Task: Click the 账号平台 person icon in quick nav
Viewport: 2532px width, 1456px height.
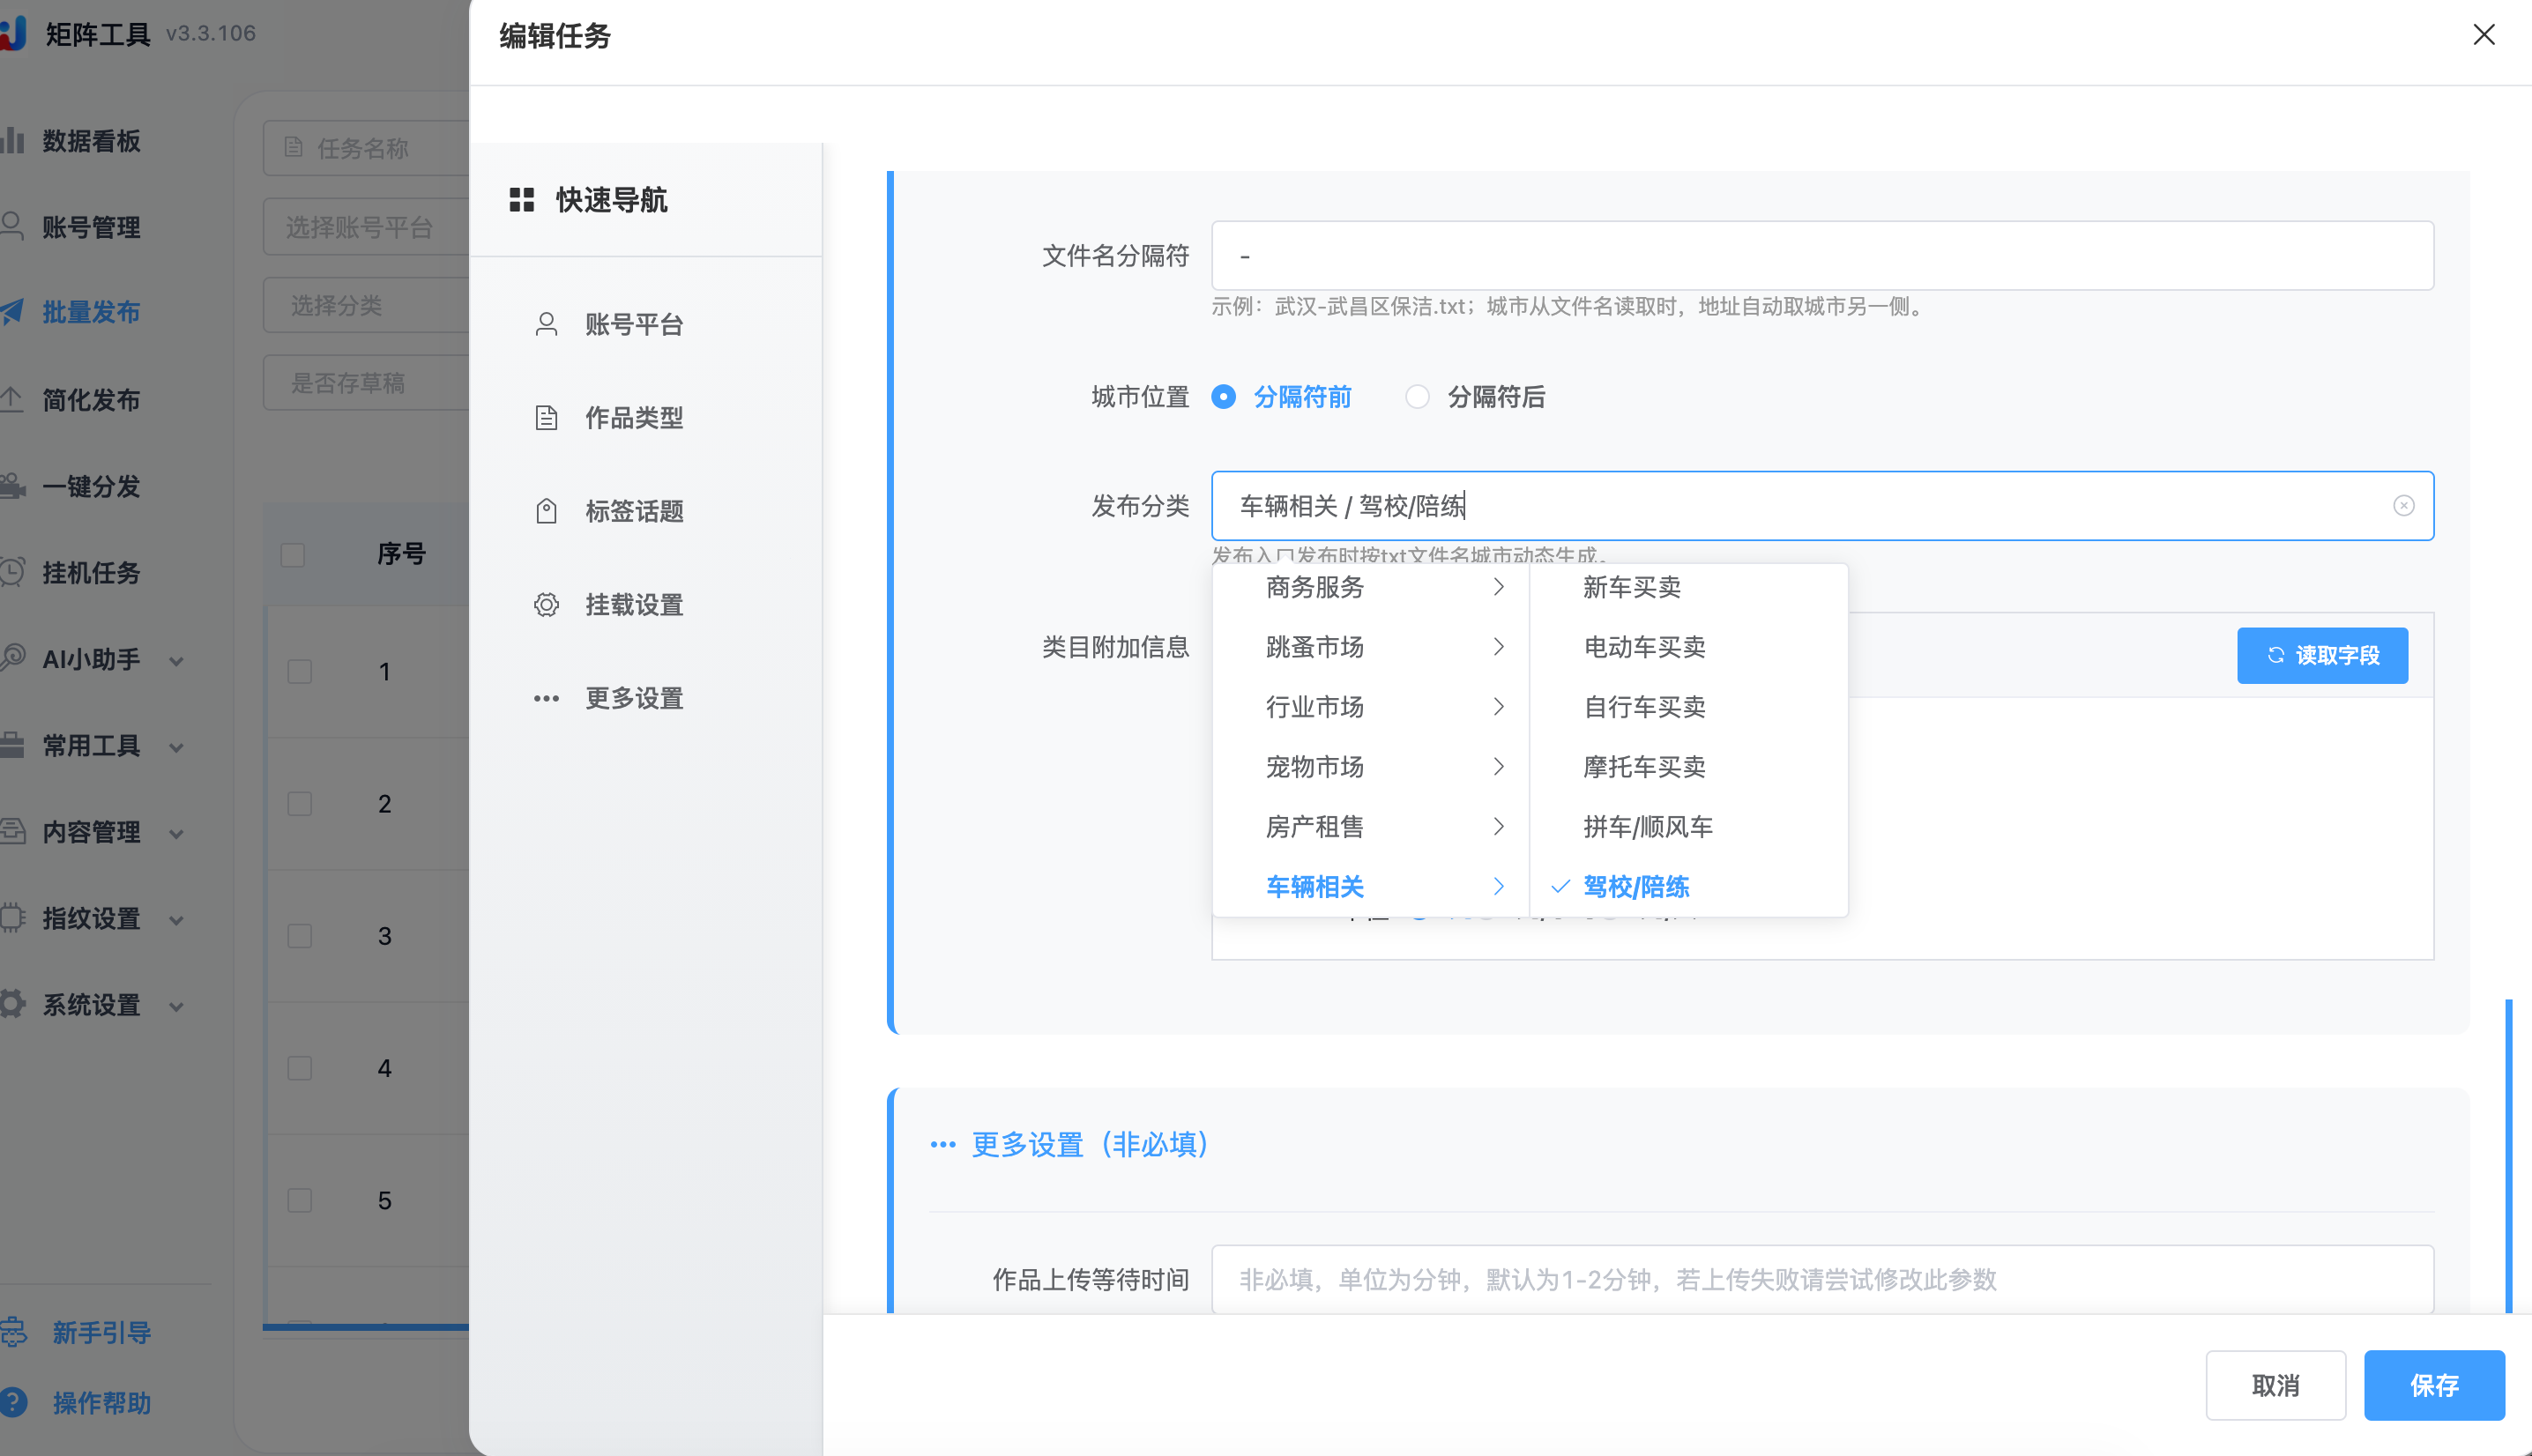Action: tap(546, 324)
